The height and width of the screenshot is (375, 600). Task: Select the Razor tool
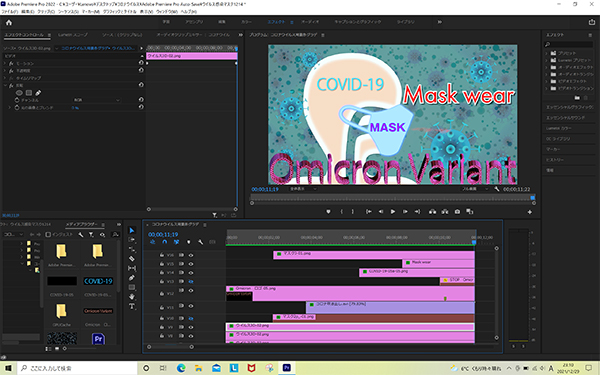pos(132,259)
